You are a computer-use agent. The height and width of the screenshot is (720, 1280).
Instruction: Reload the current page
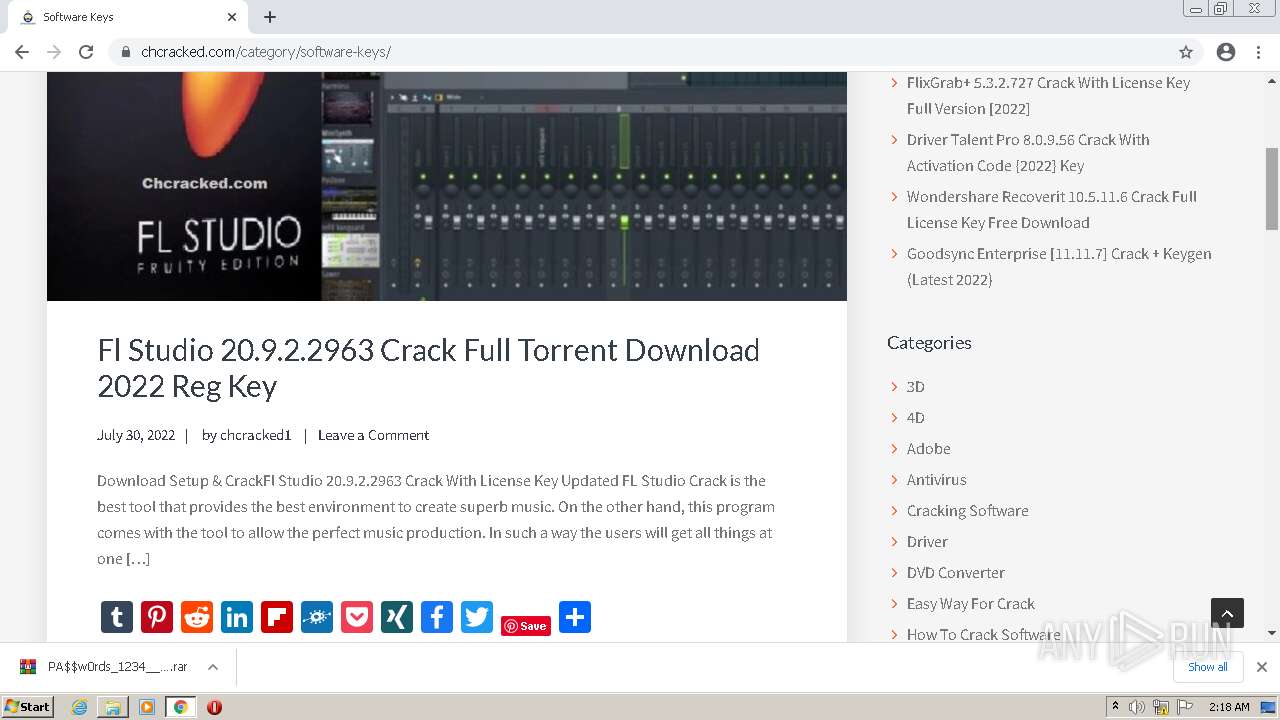click(x=86, y=52)
